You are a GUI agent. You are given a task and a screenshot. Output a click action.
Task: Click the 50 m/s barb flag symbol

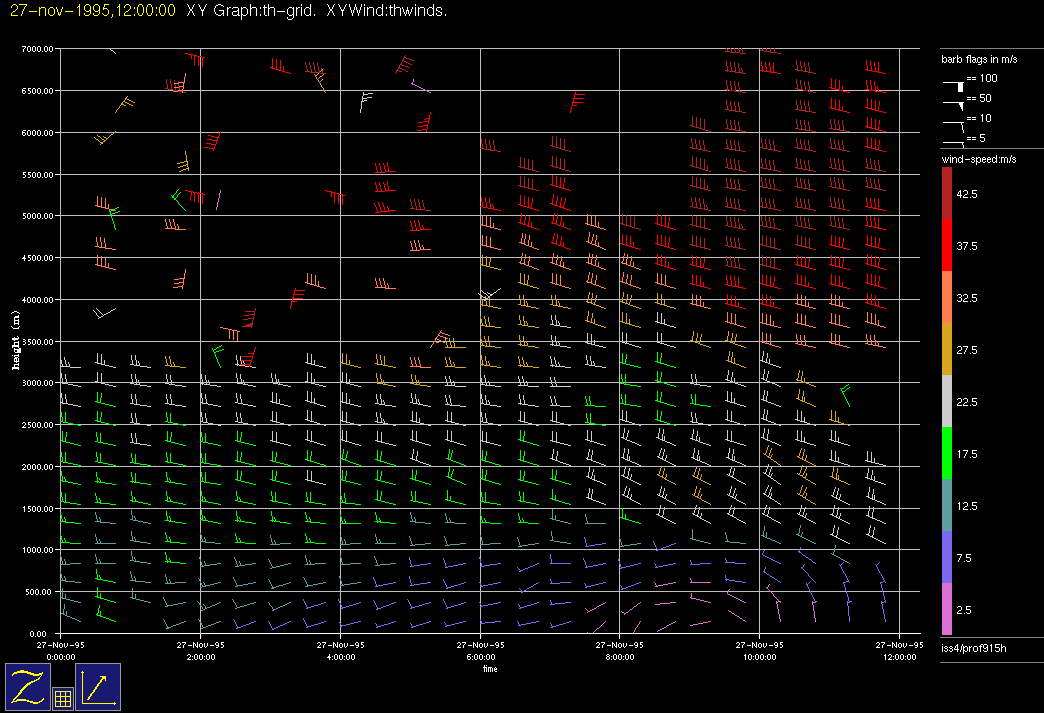click(955, 102)
